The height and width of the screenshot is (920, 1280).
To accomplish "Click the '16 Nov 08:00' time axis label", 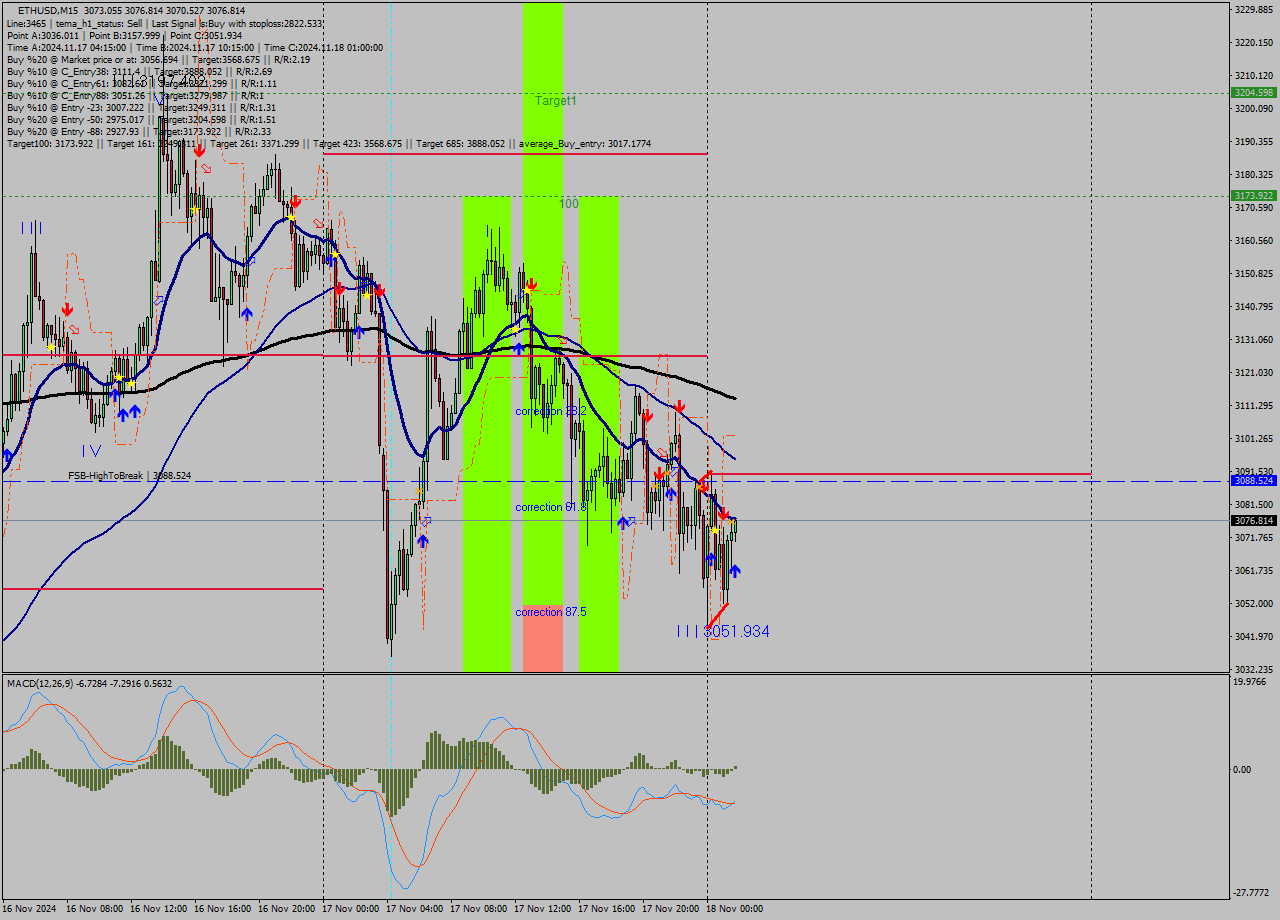I will click(95, 909).
